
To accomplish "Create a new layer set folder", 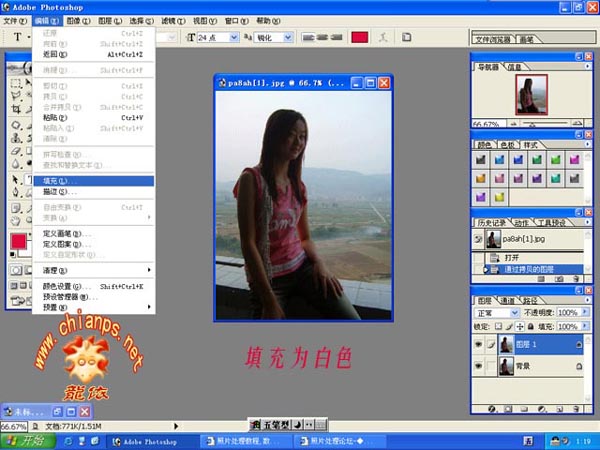I will (x=524, y=409).
